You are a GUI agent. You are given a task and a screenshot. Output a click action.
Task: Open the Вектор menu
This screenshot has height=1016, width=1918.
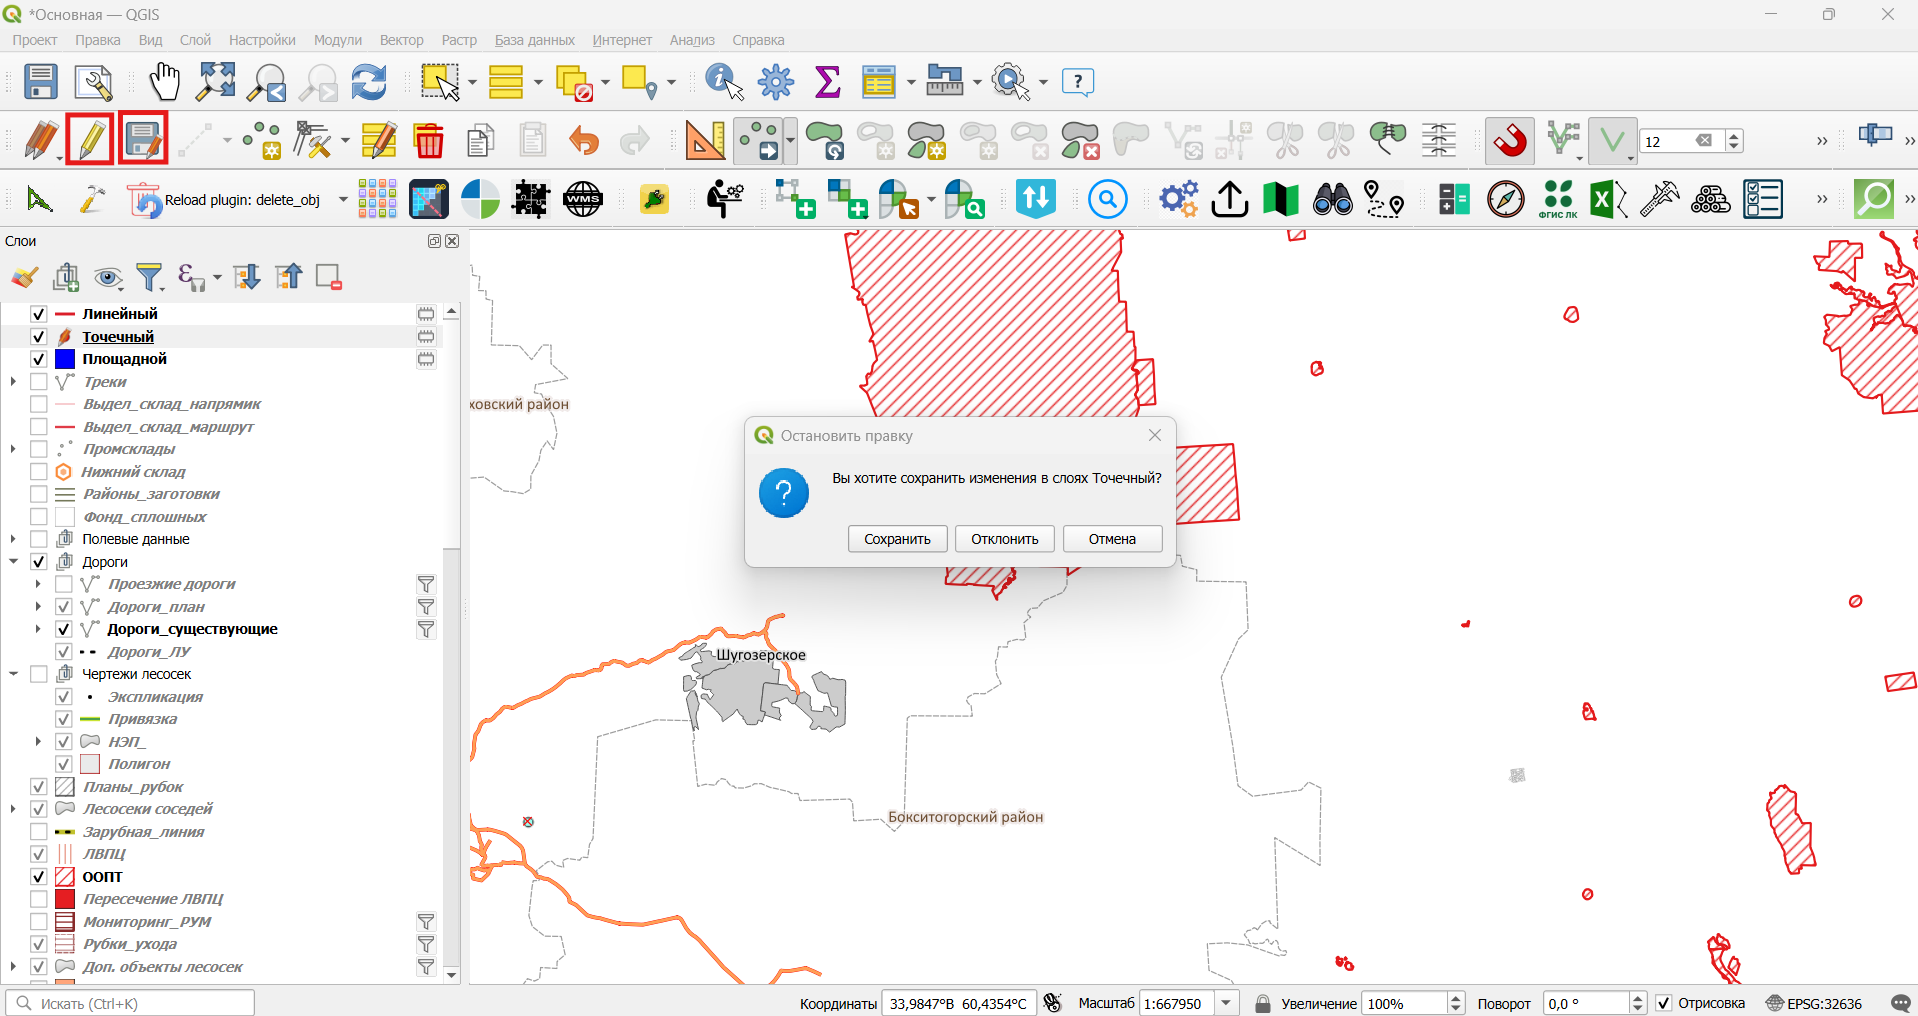[x=401, y=40]
